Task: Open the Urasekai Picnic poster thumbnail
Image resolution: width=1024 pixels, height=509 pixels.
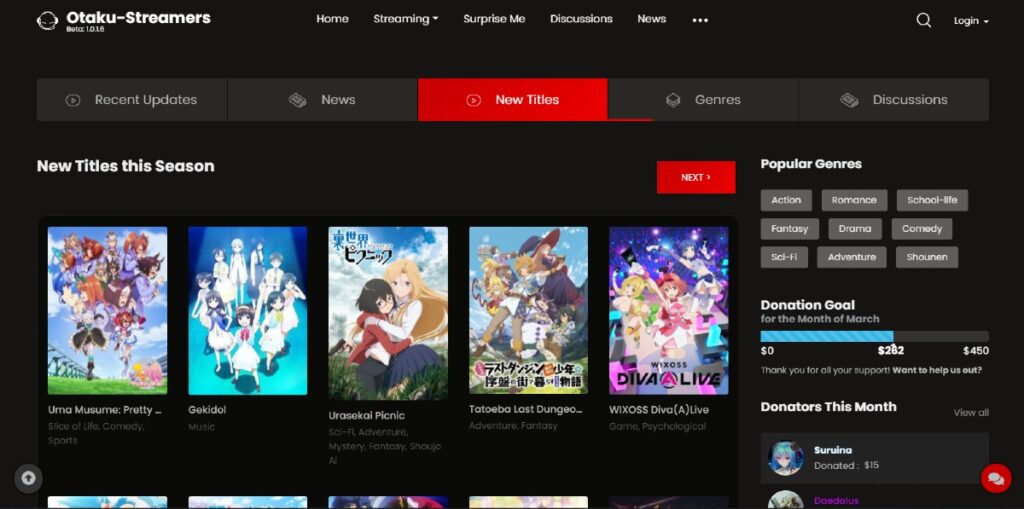Action: point(388,313)
